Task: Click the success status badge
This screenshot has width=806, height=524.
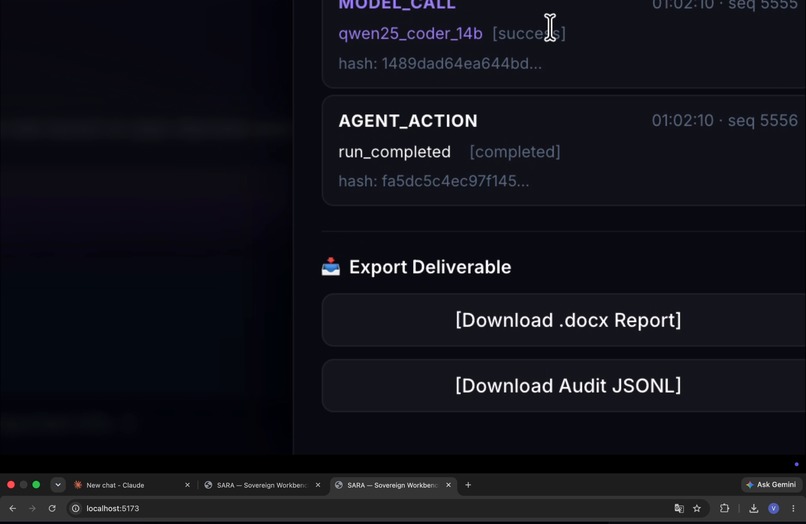Action: 529,33
